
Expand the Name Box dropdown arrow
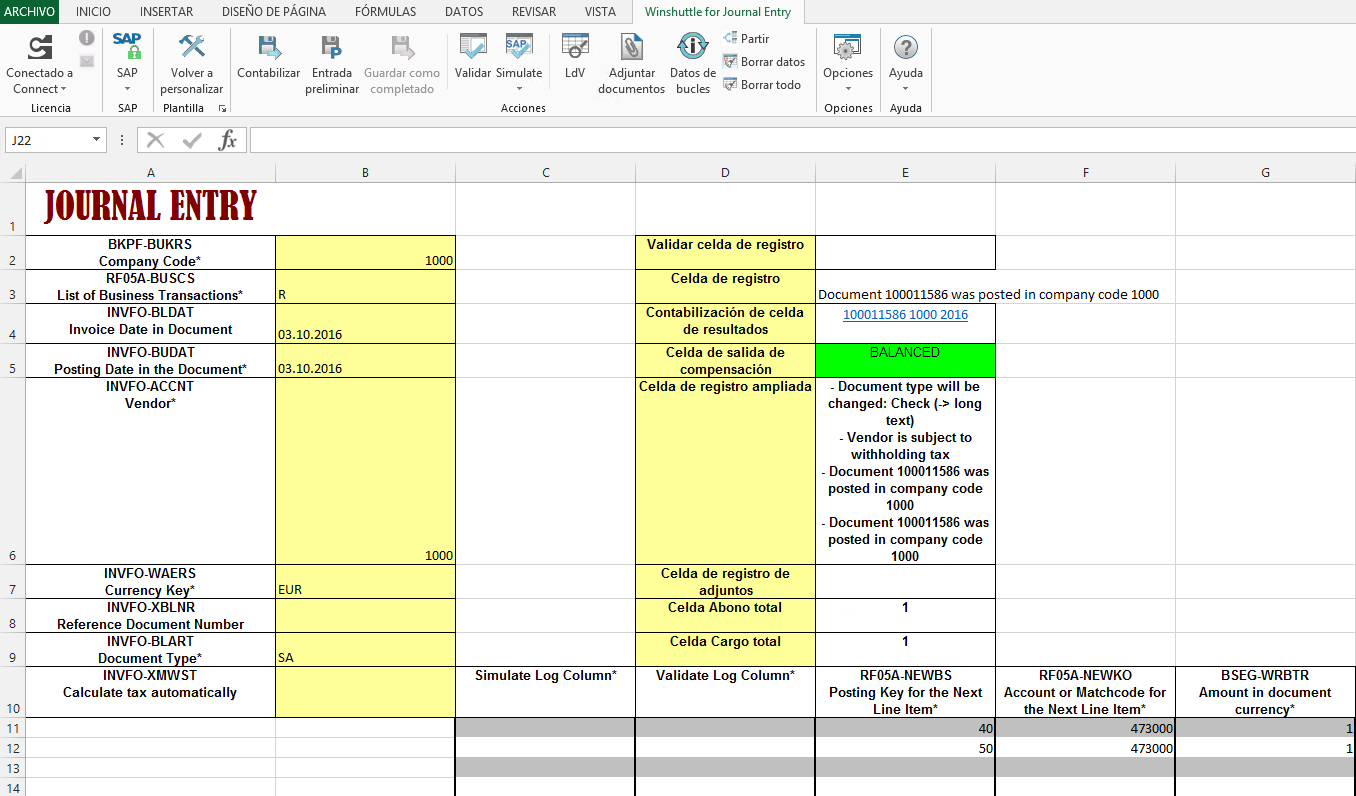point(97,140)
